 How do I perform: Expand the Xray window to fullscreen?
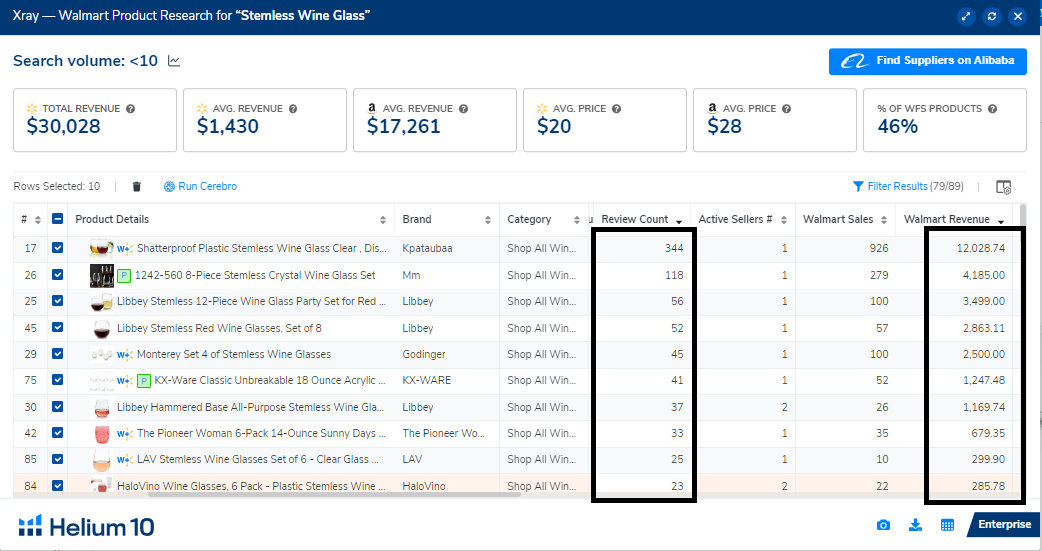coord(966,17)
